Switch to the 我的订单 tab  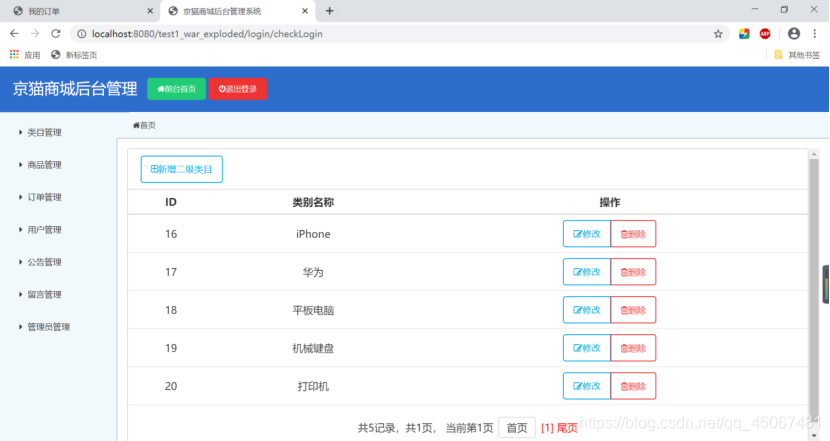79,11
